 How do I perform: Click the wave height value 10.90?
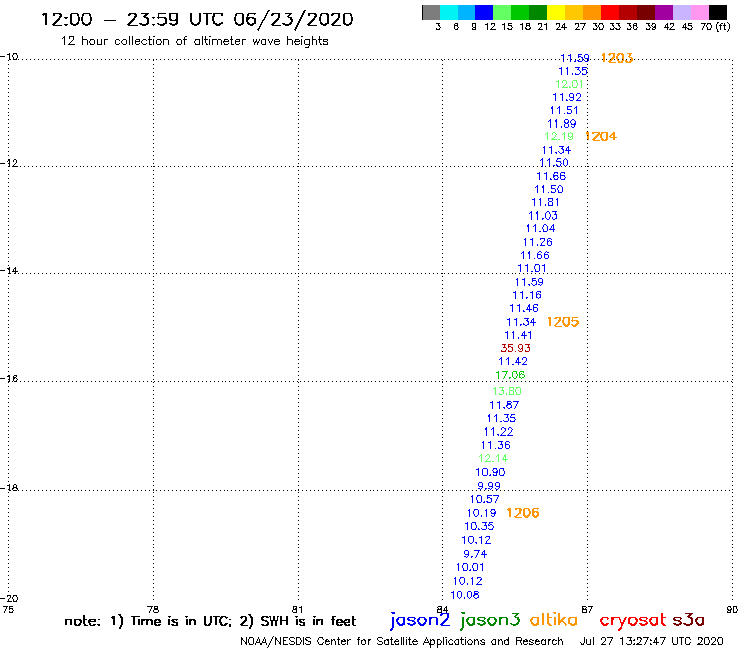(x=490, y=473)
